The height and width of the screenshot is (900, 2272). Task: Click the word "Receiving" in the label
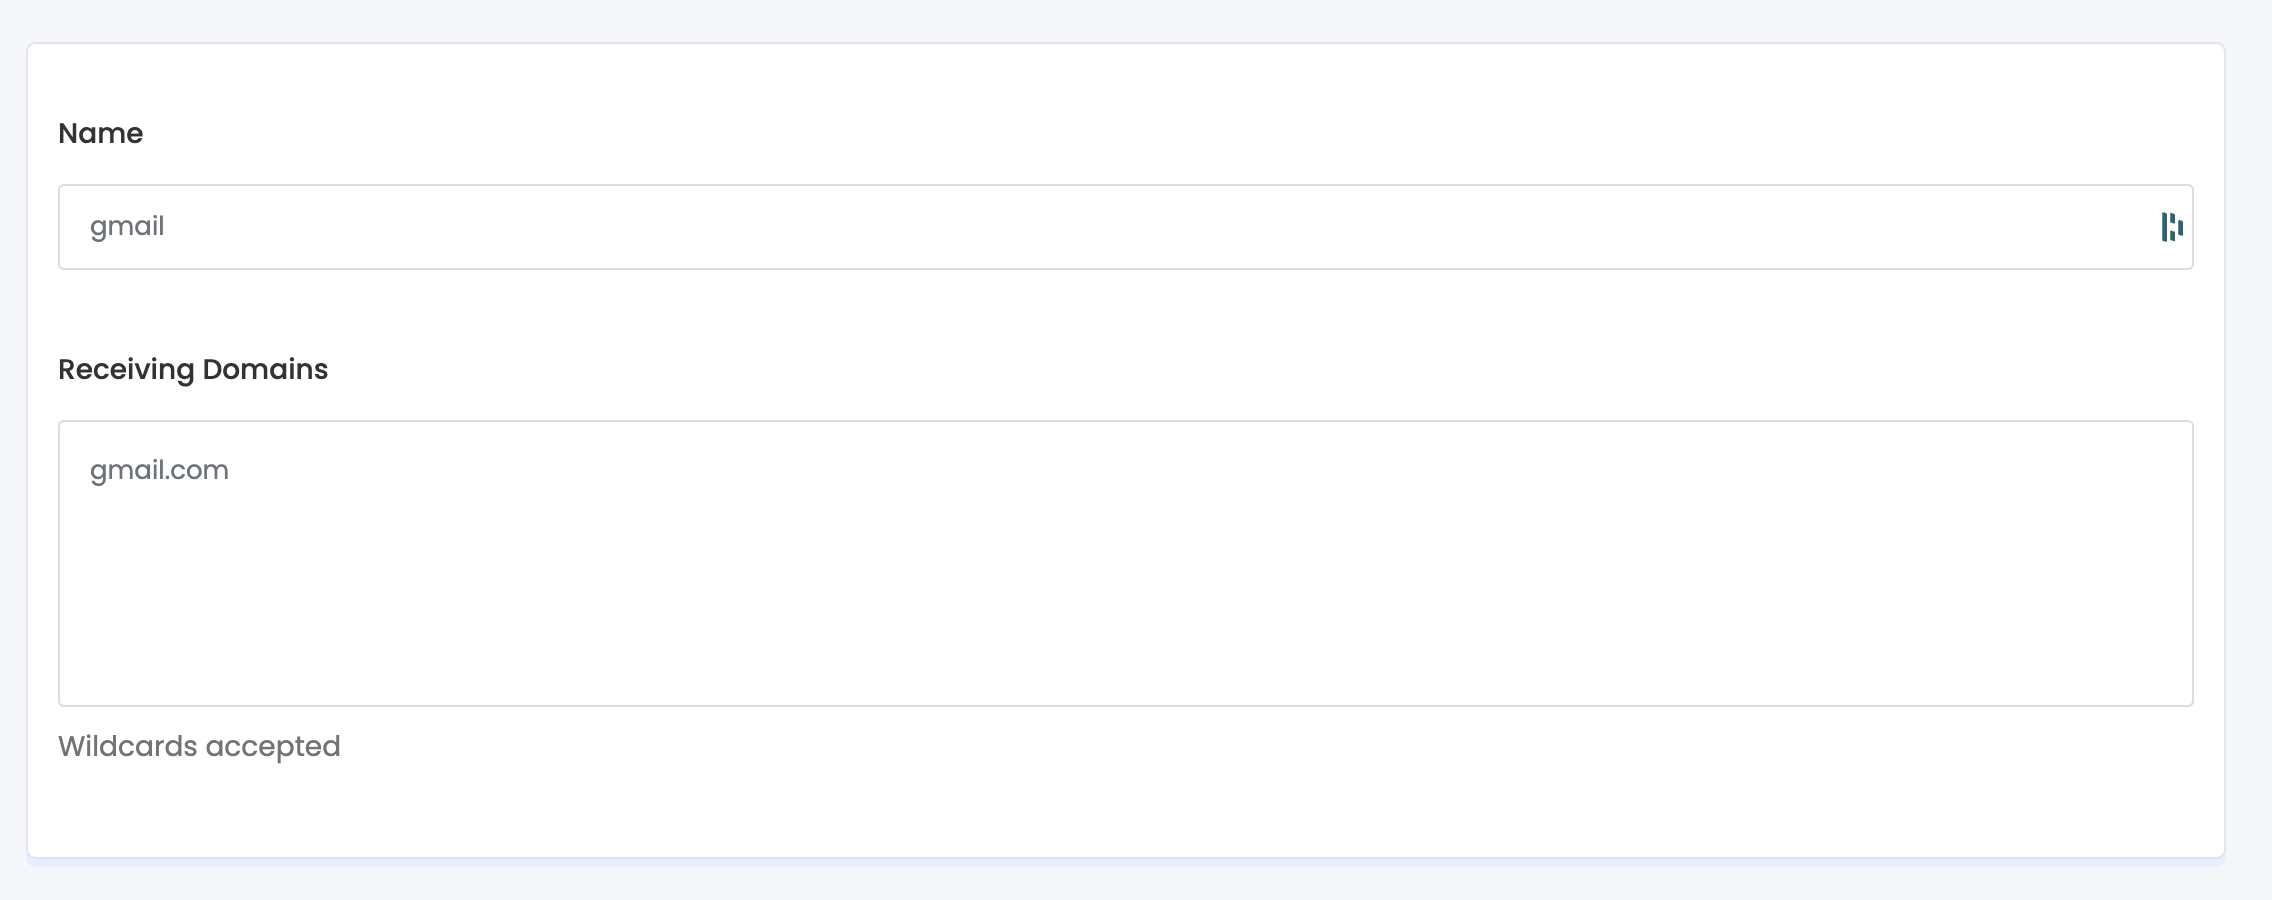(126, 369)
